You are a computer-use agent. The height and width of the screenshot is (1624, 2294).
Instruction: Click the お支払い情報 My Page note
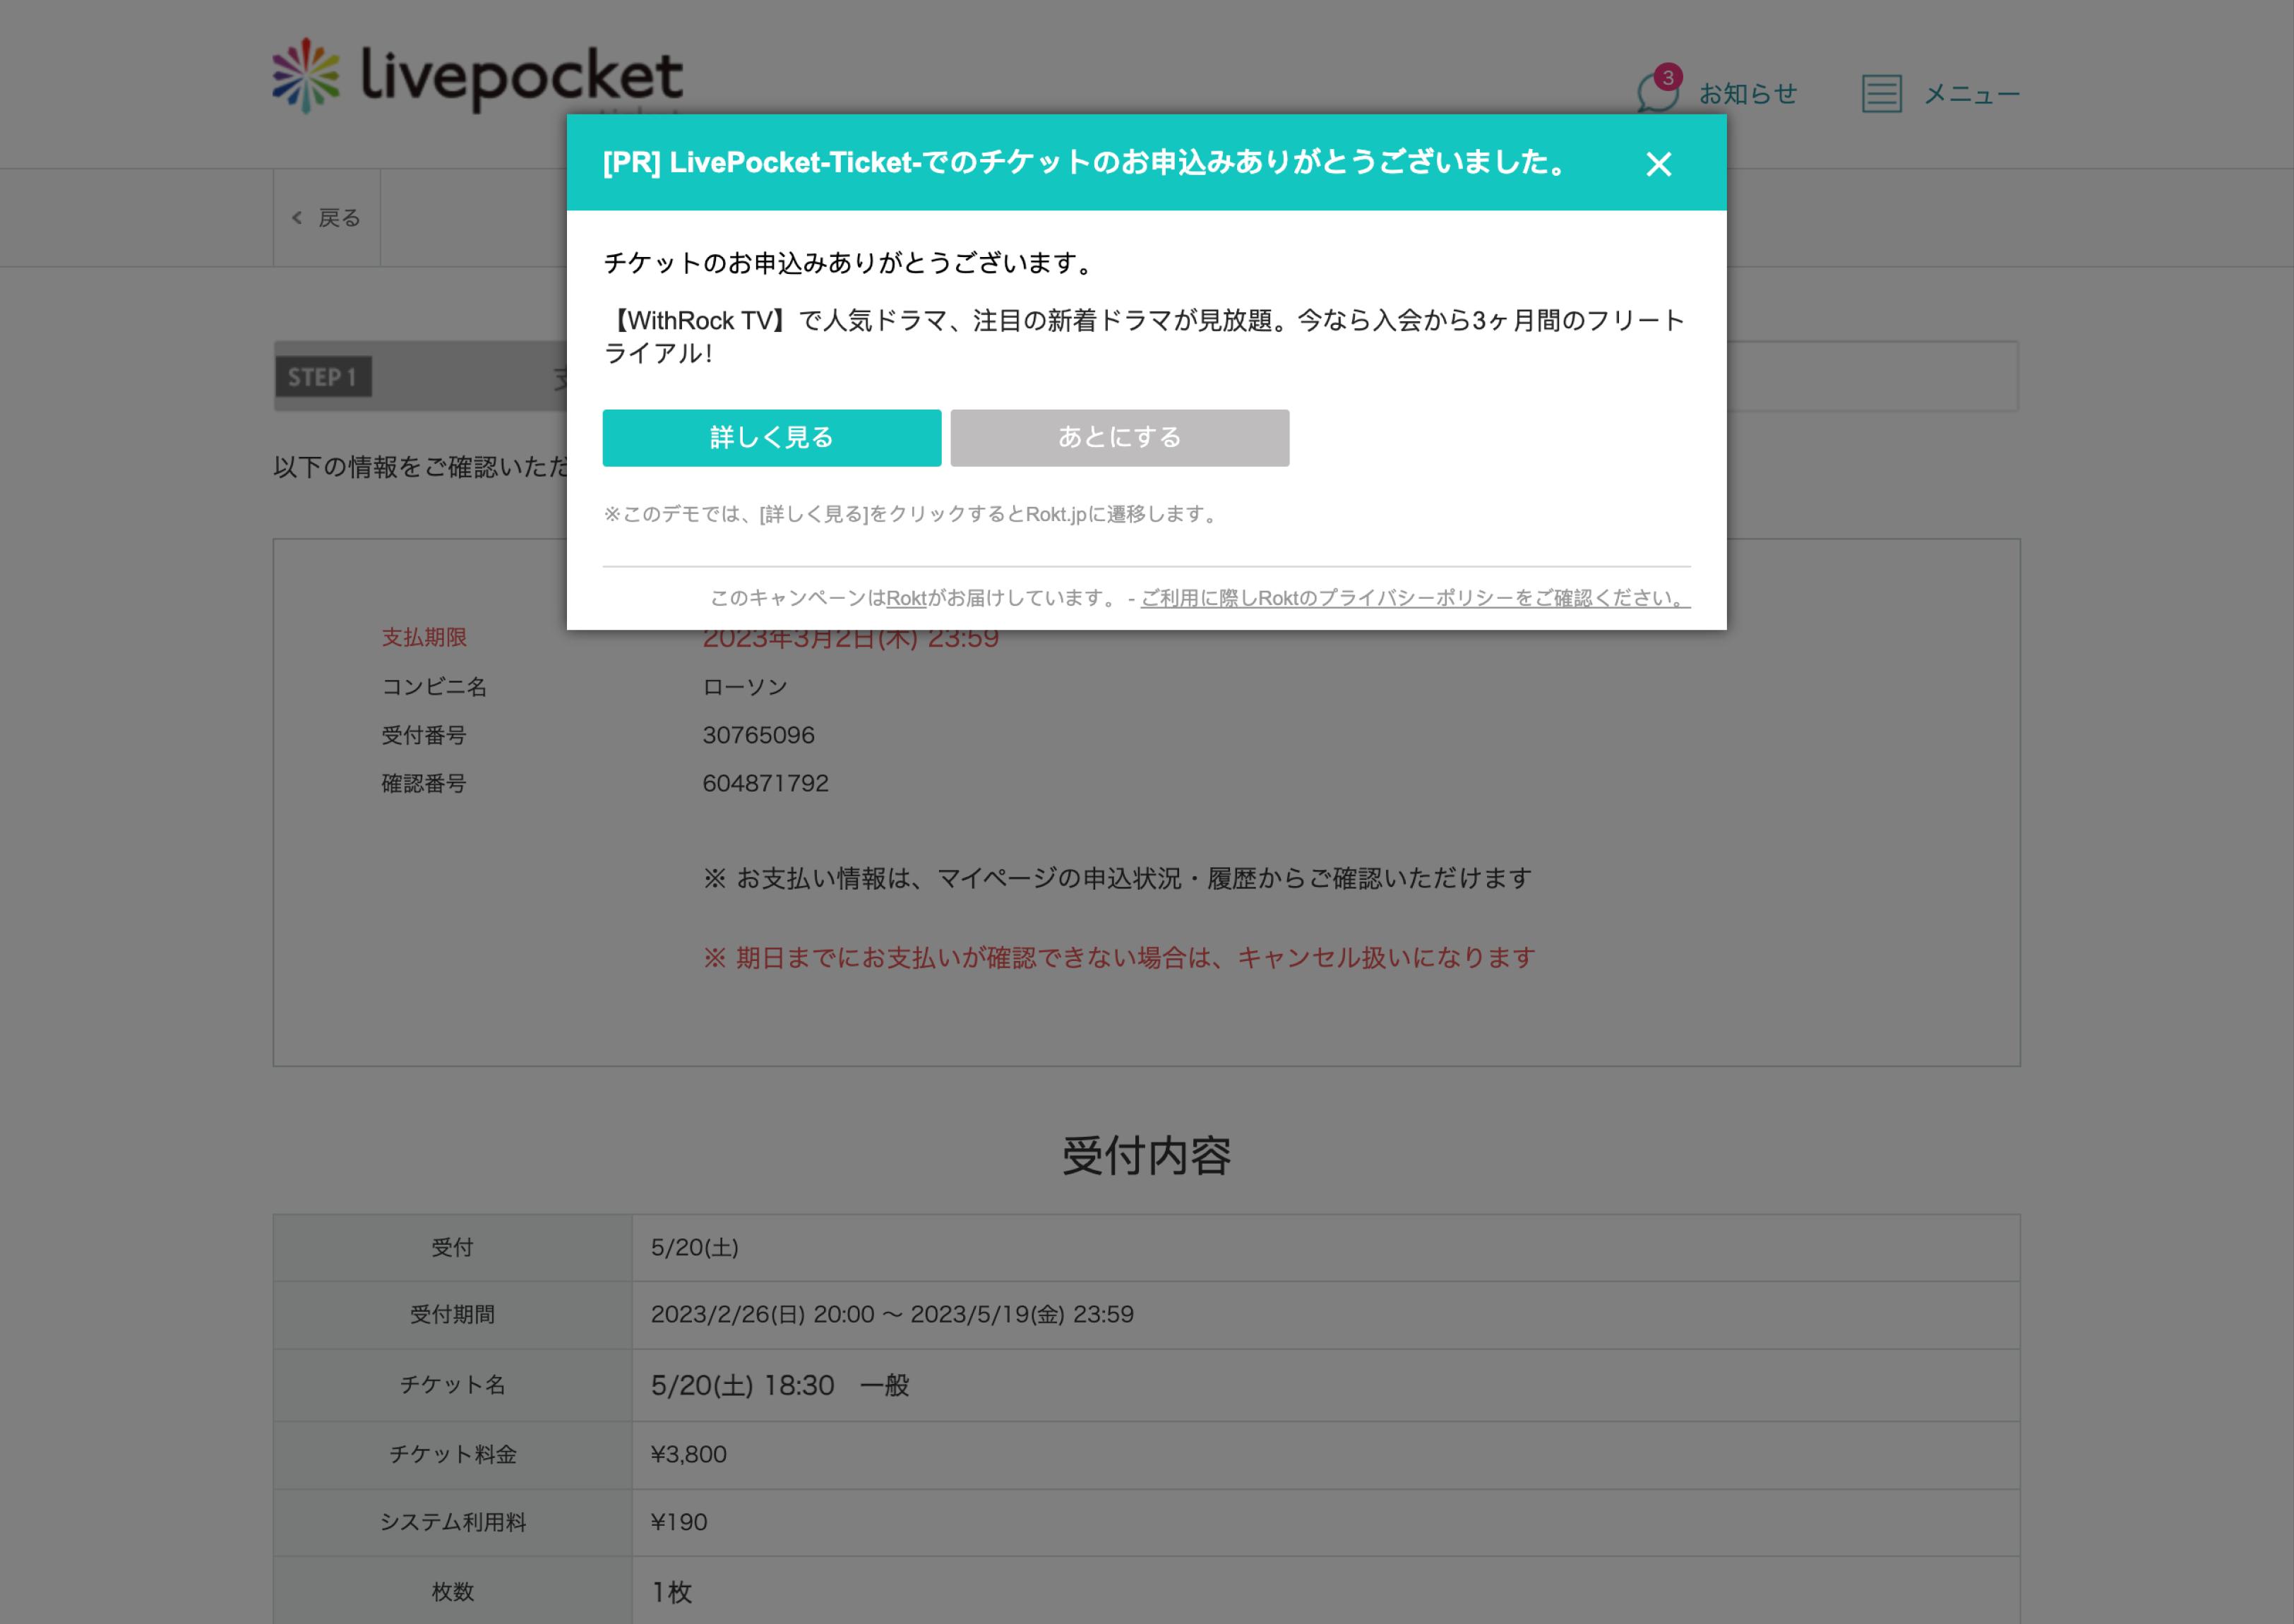[x=1117, y=879]
